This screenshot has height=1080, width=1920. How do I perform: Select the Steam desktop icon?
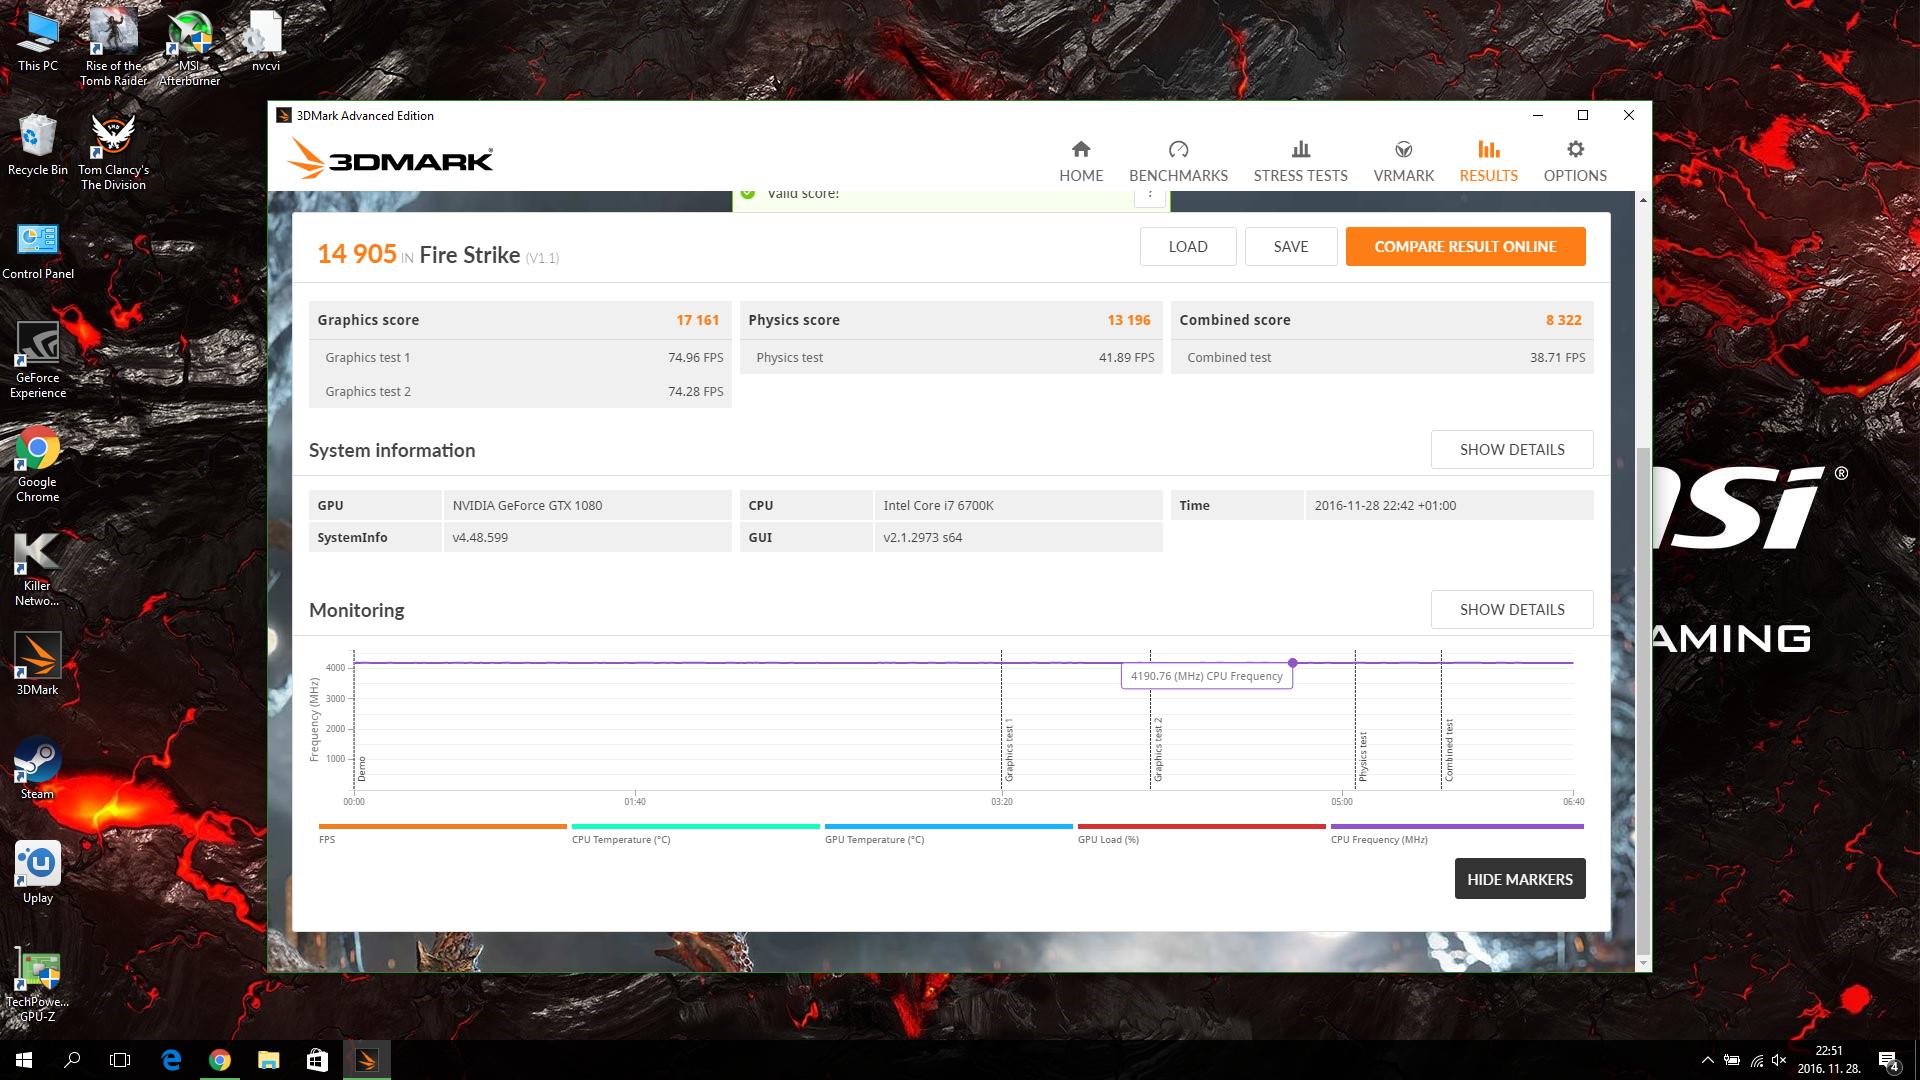pos(38,769)
